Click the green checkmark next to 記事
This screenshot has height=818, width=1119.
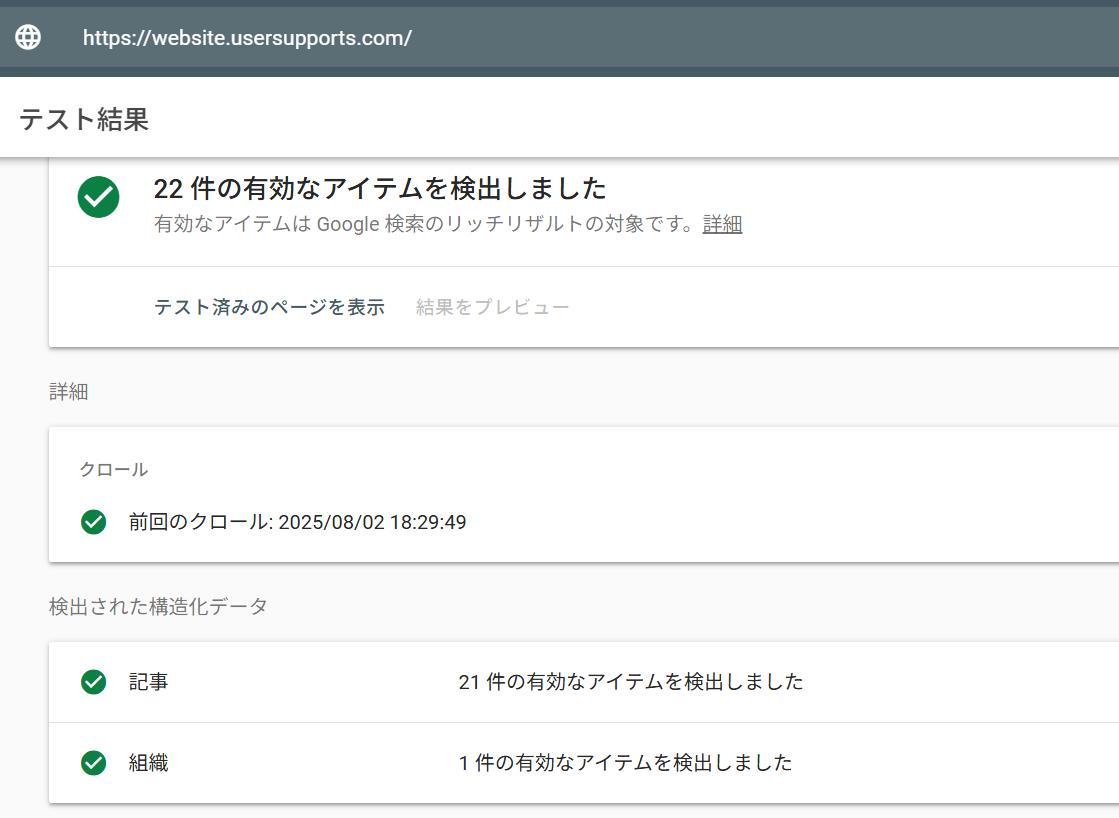[x=93, y=682]
